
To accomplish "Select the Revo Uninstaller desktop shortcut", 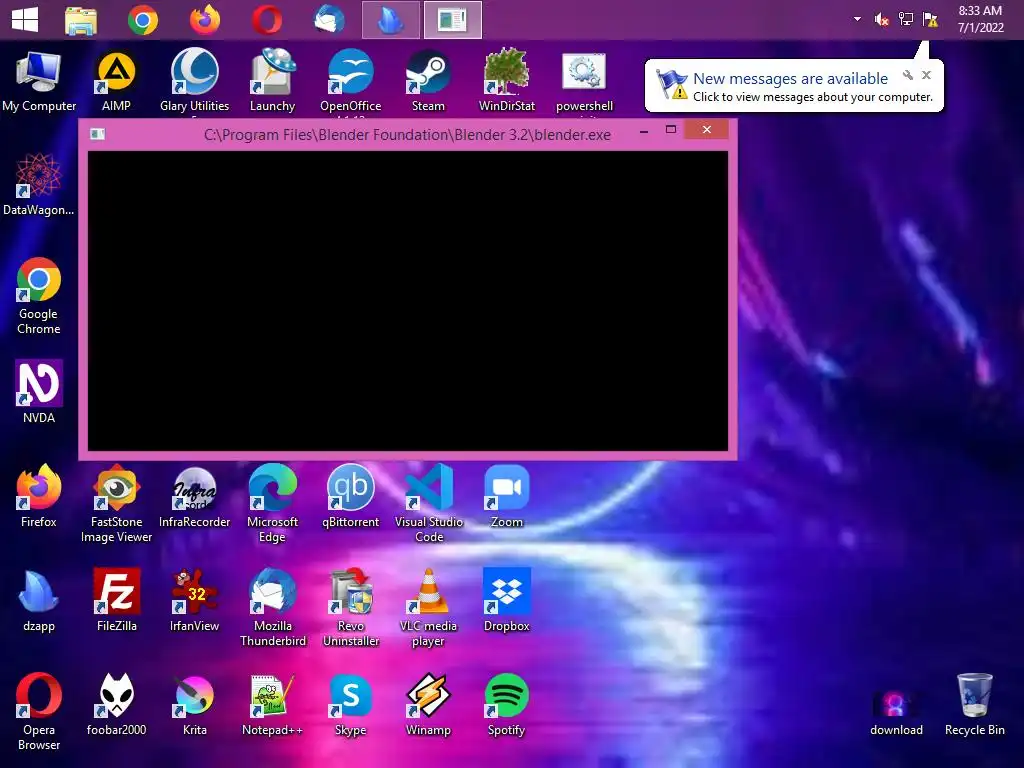I will tap(351, 607).
